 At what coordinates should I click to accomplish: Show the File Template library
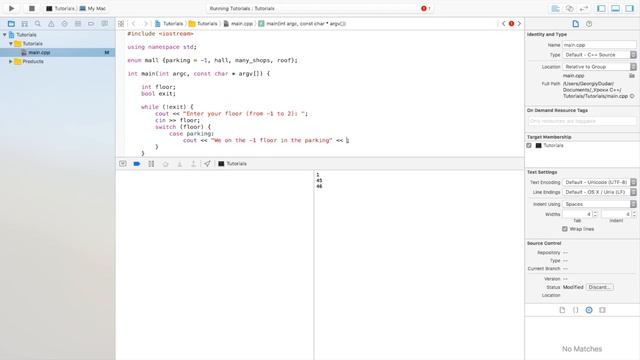click(x=562, y=310)
